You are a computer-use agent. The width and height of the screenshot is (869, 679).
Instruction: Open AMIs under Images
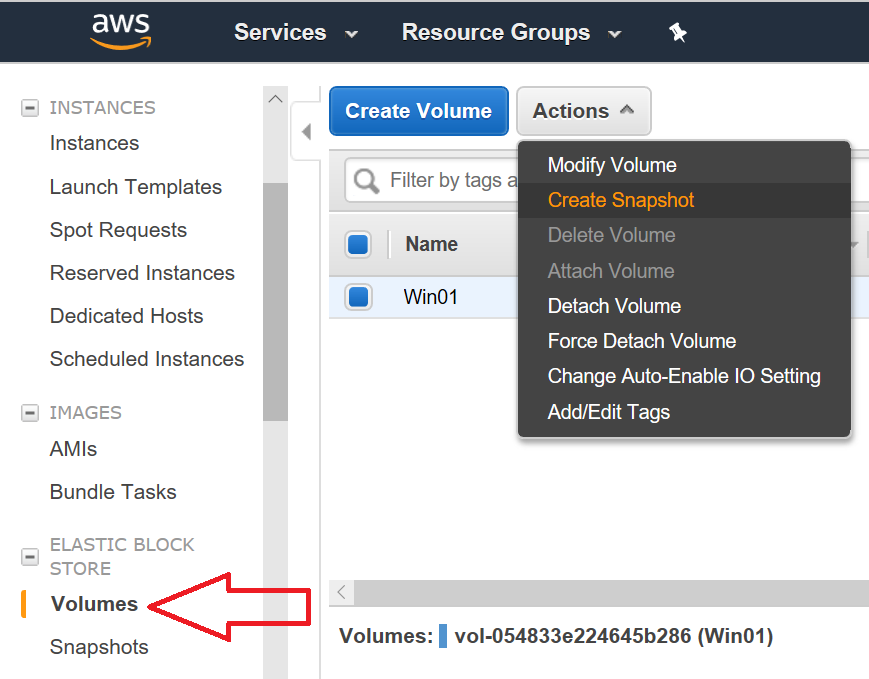(73, 449)
